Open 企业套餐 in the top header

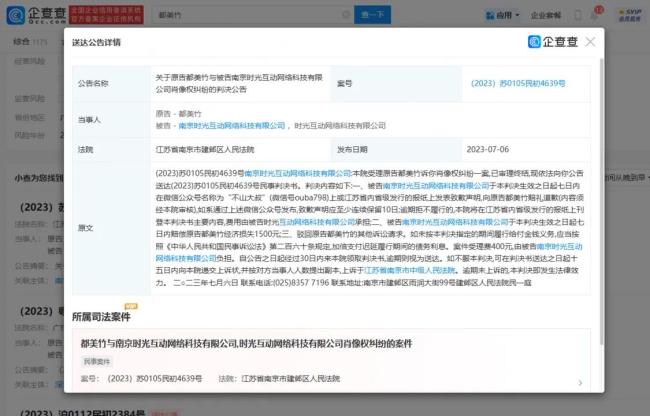pyautogui.click(x=546, y=15)
